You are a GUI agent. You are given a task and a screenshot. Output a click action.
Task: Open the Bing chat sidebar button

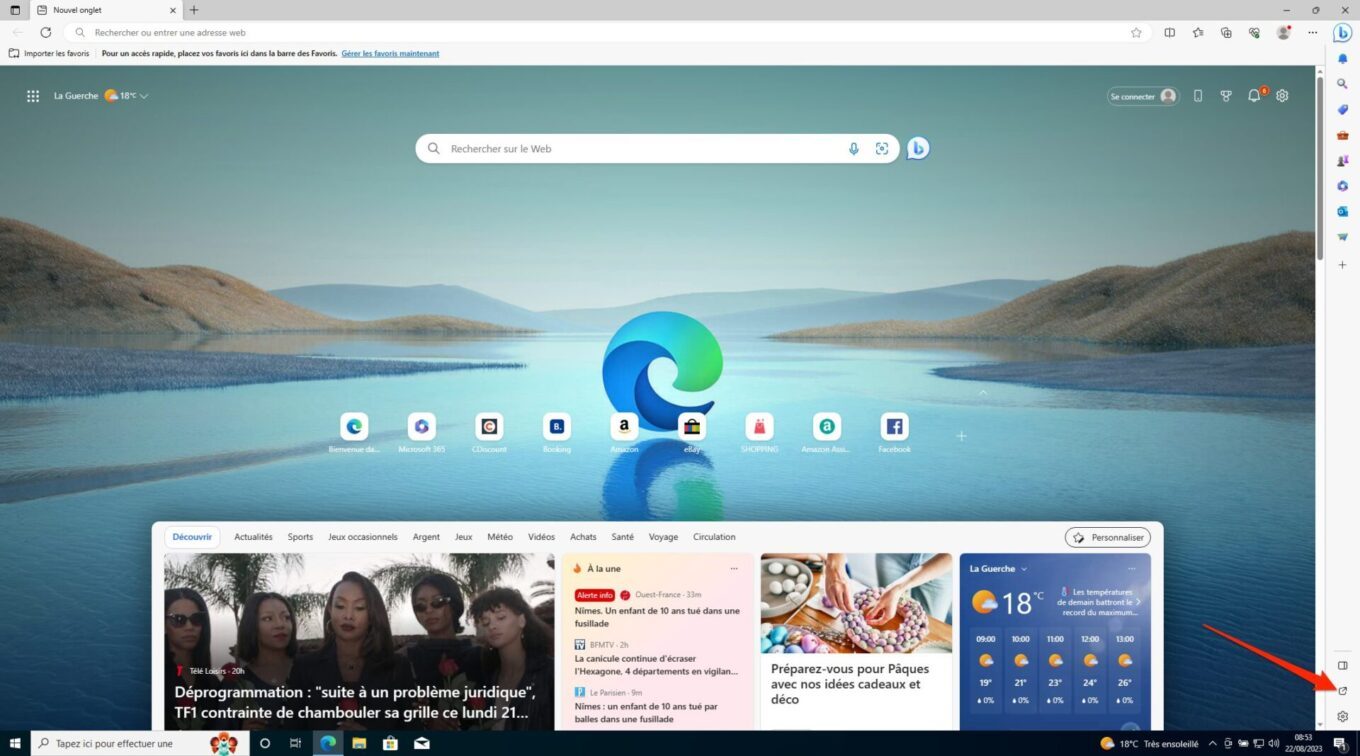click(1342, 32)
